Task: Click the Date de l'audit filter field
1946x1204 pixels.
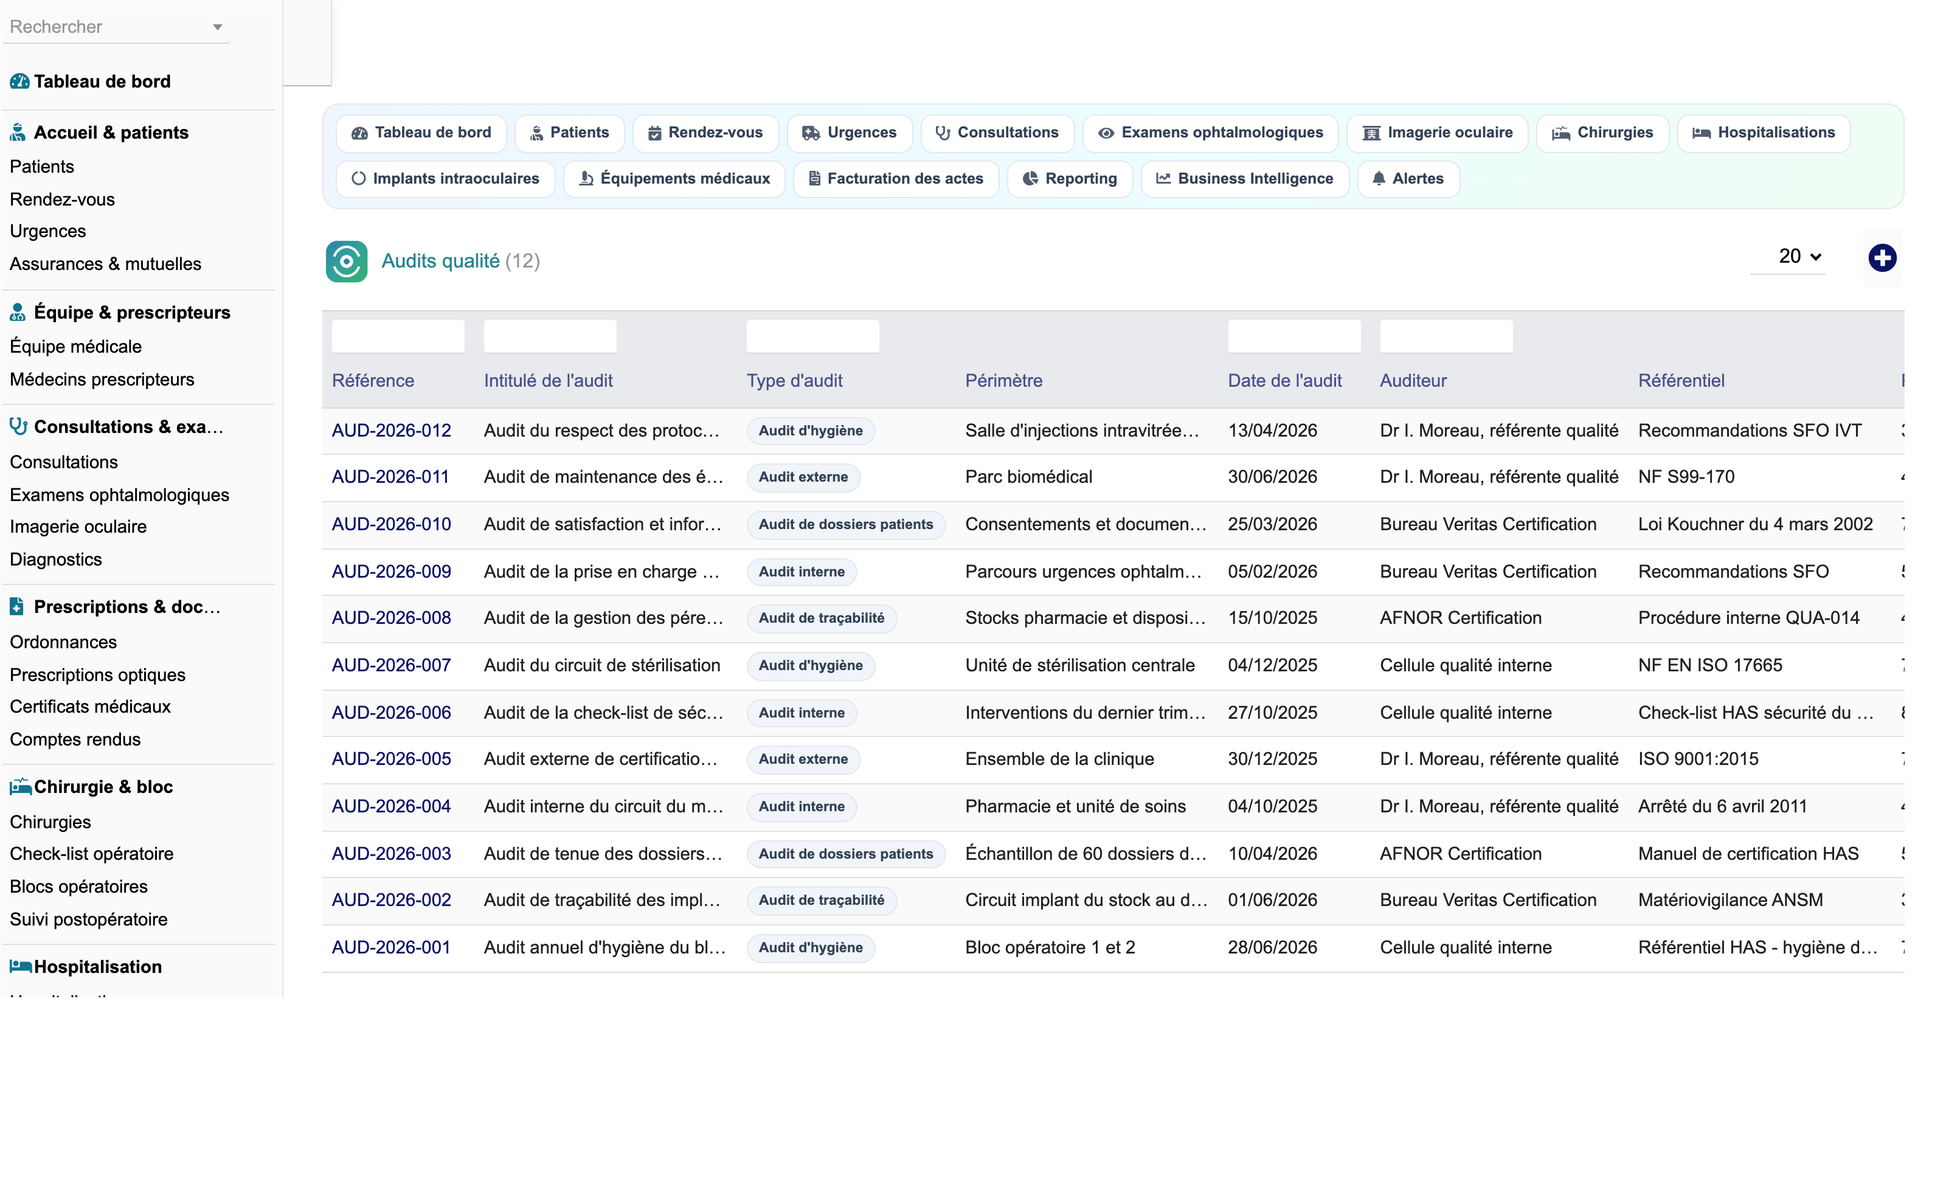Action: click(1294, 337)
